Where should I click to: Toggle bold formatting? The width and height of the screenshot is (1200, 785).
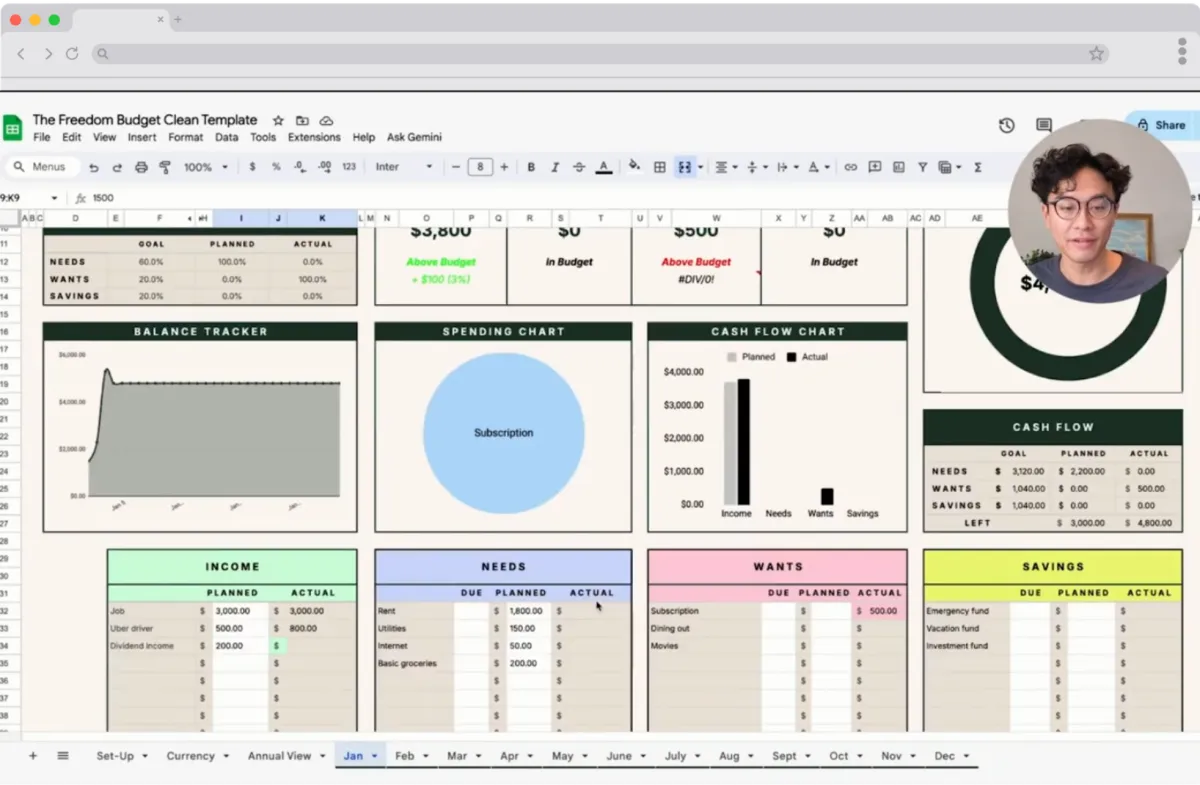(531, 167)
